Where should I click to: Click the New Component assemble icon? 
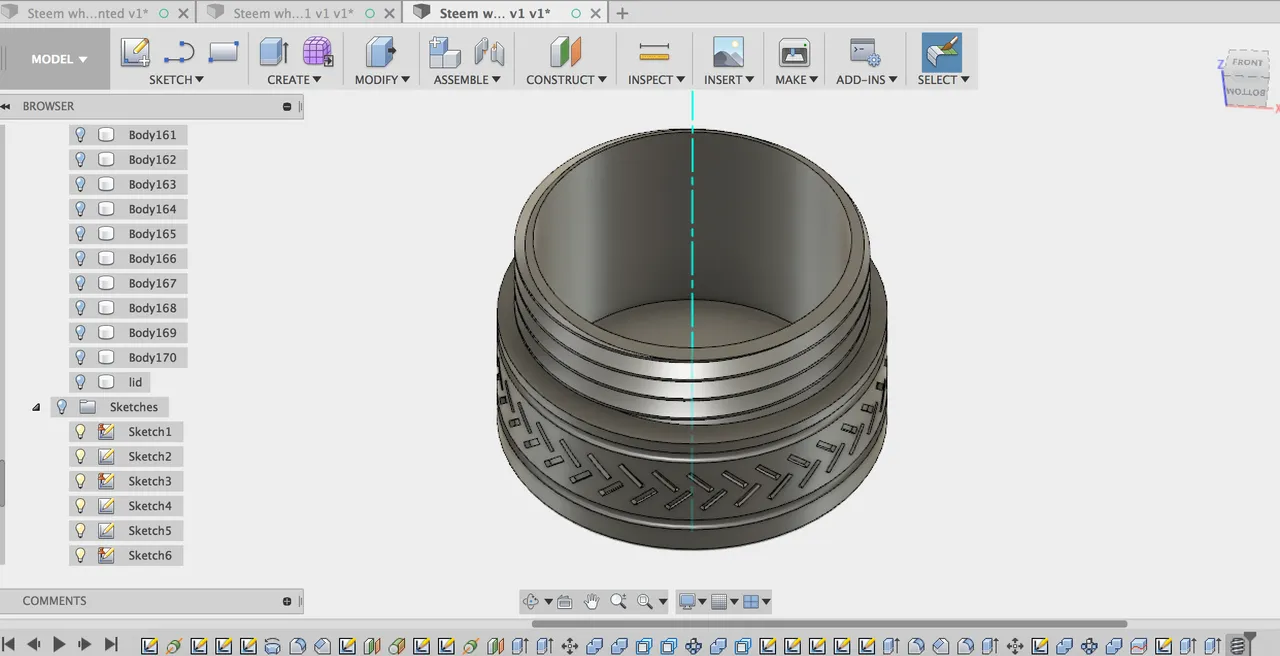pyautogui.click(x=444, y=52)
